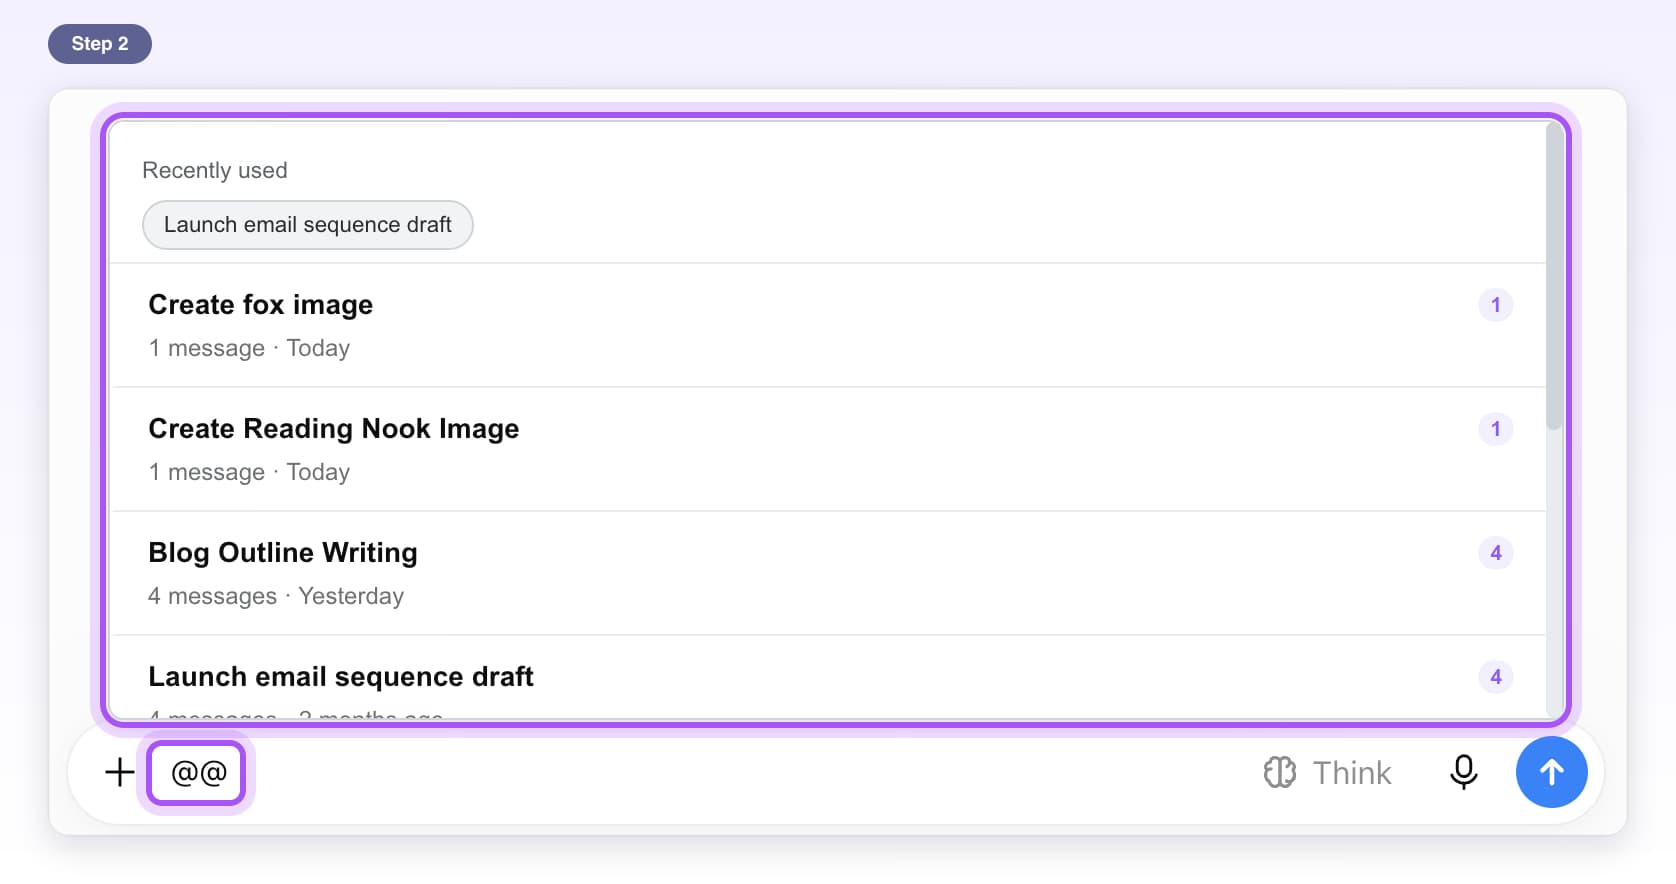Open the 'Blog Outline Writing' conversation
Image resolution: width=1676 pixels, height=884 pixels.
pyautogui.click(x=828, y=573)
